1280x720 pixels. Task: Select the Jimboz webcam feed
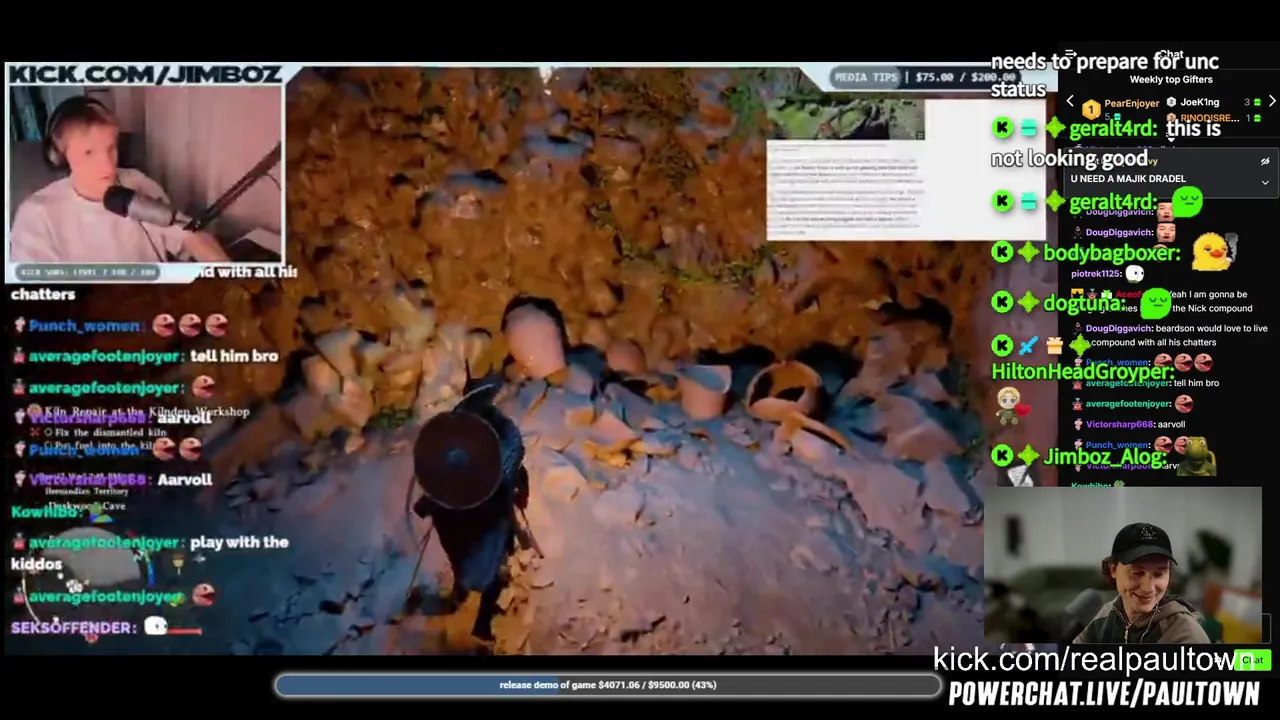click(x=146, y=173)
